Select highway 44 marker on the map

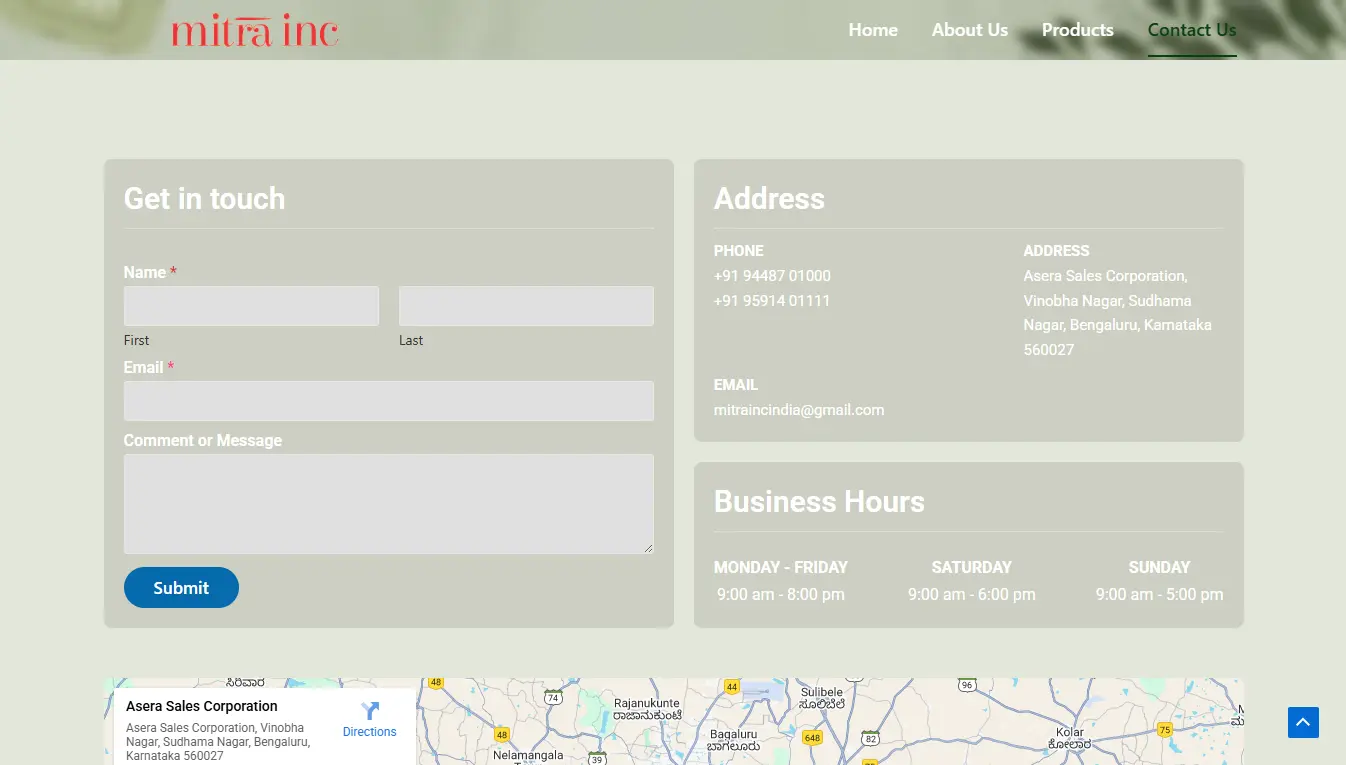coord(732,687)
